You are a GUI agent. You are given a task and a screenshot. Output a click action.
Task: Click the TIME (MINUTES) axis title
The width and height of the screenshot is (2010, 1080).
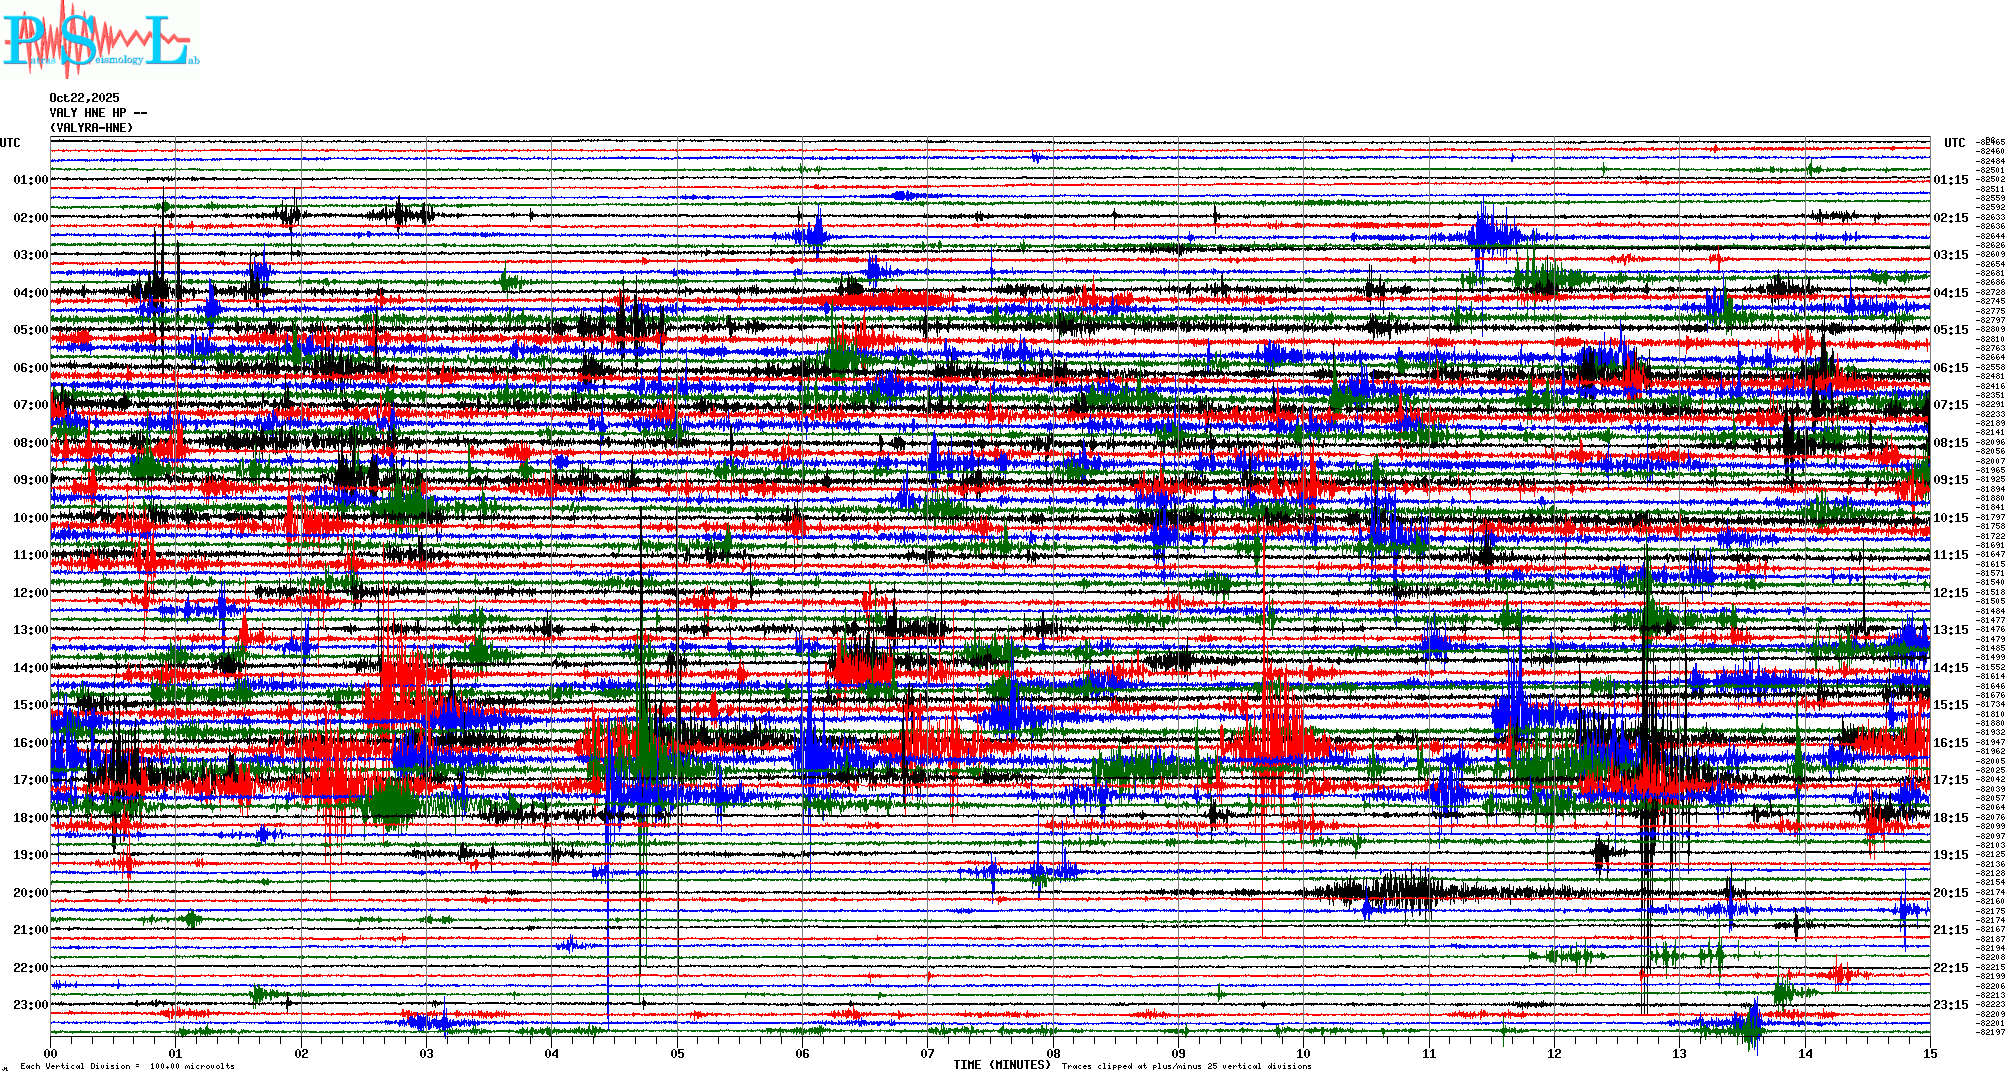tap(1002, 1065)
